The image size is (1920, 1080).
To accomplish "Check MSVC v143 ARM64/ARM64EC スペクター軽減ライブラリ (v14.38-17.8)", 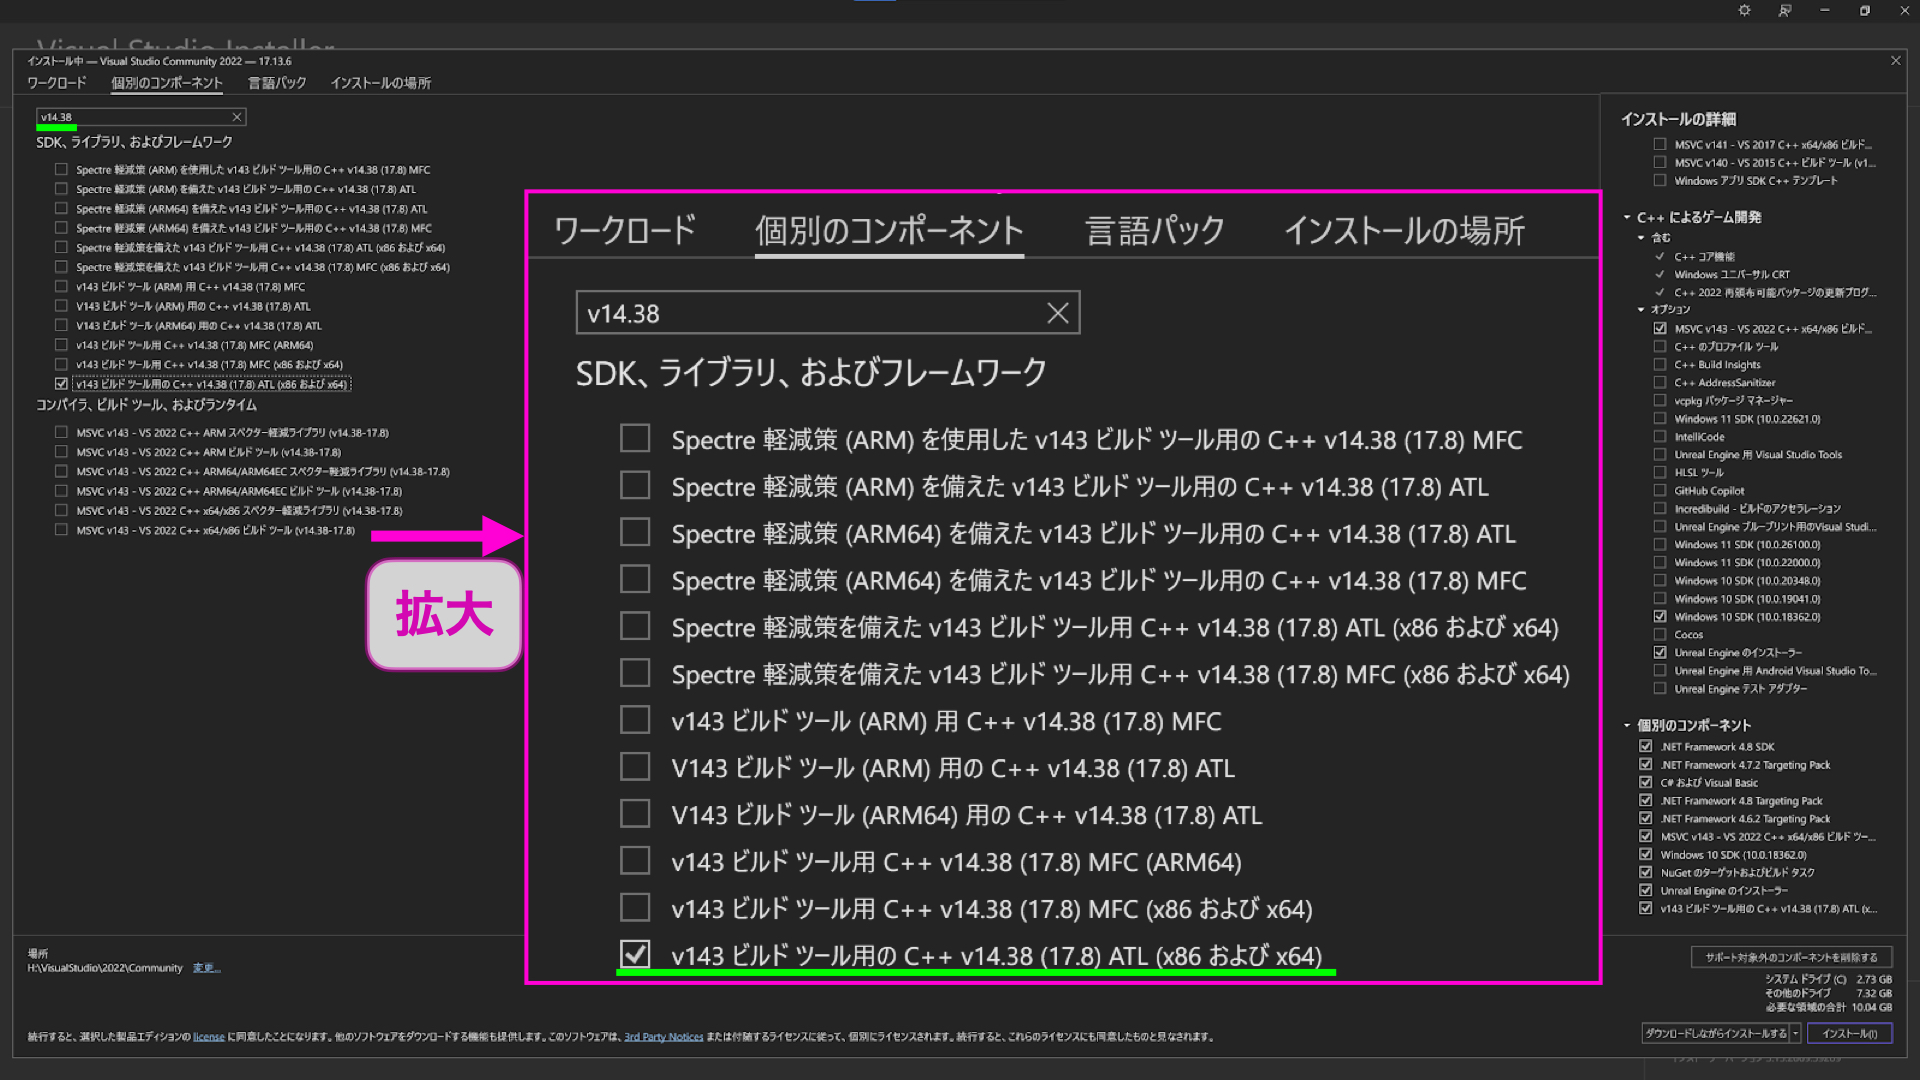I will [x=61, y=471].
